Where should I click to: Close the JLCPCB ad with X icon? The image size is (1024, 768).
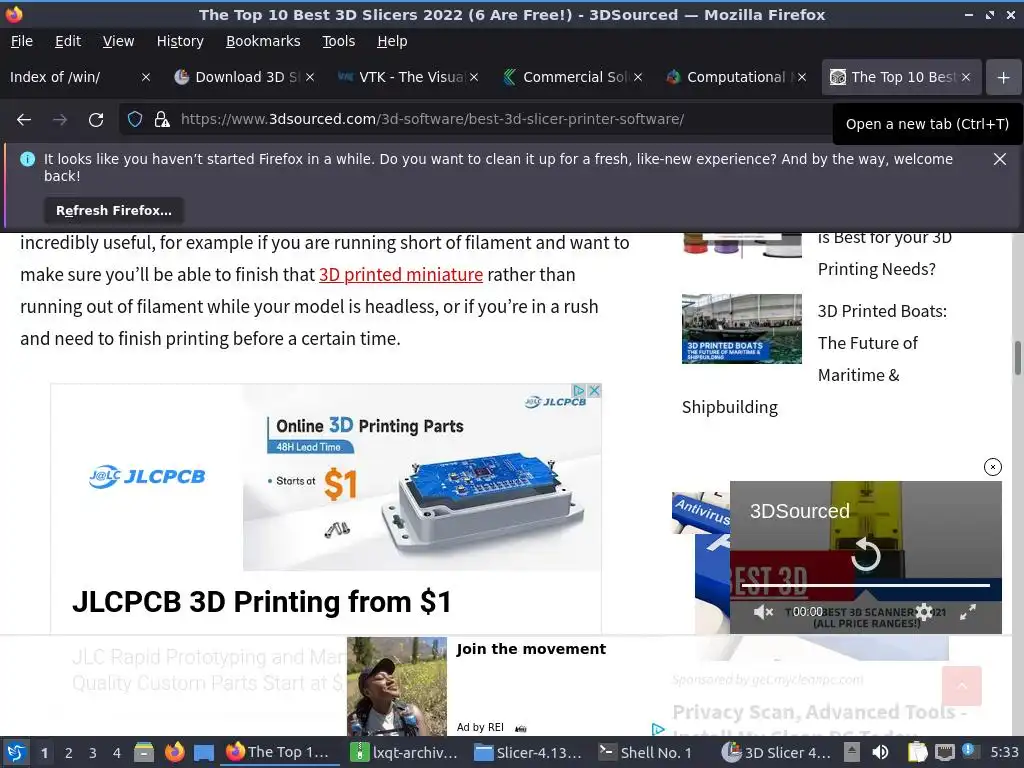[x=594, y=391]
